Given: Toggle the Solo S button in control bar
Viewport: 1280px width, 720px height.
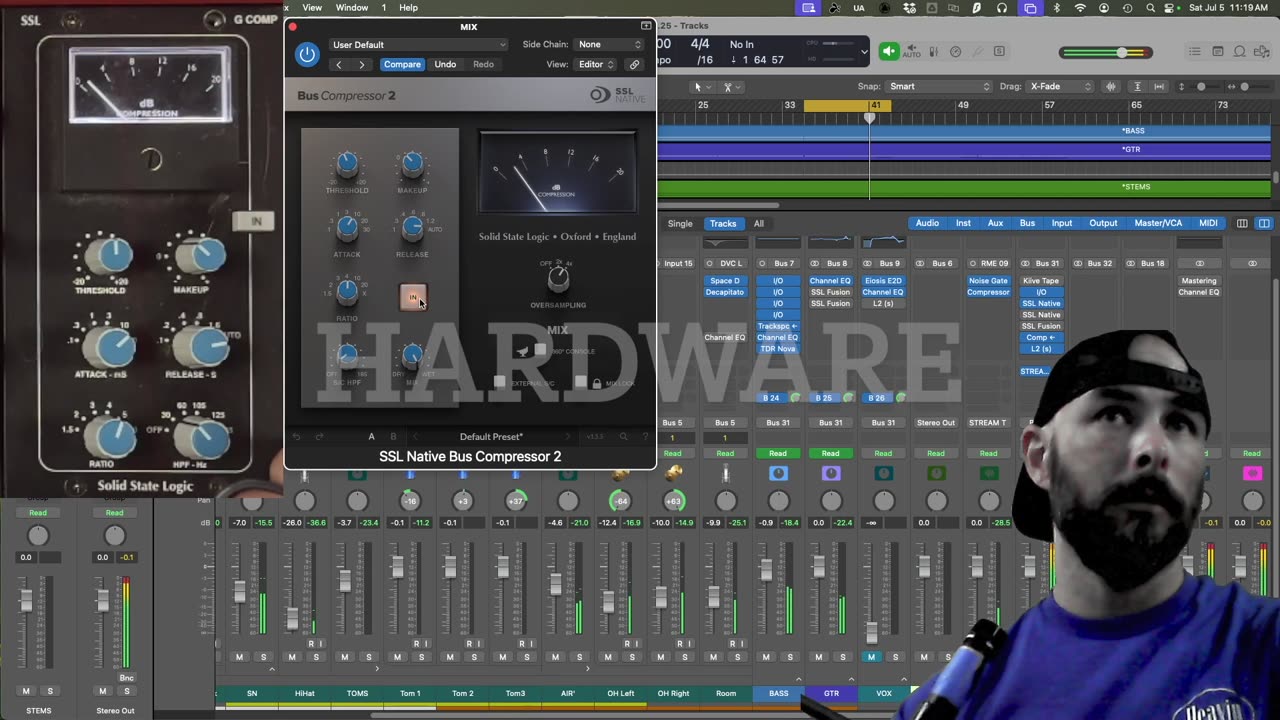Looking at the screenshot, I should click(x=999, y=52).
